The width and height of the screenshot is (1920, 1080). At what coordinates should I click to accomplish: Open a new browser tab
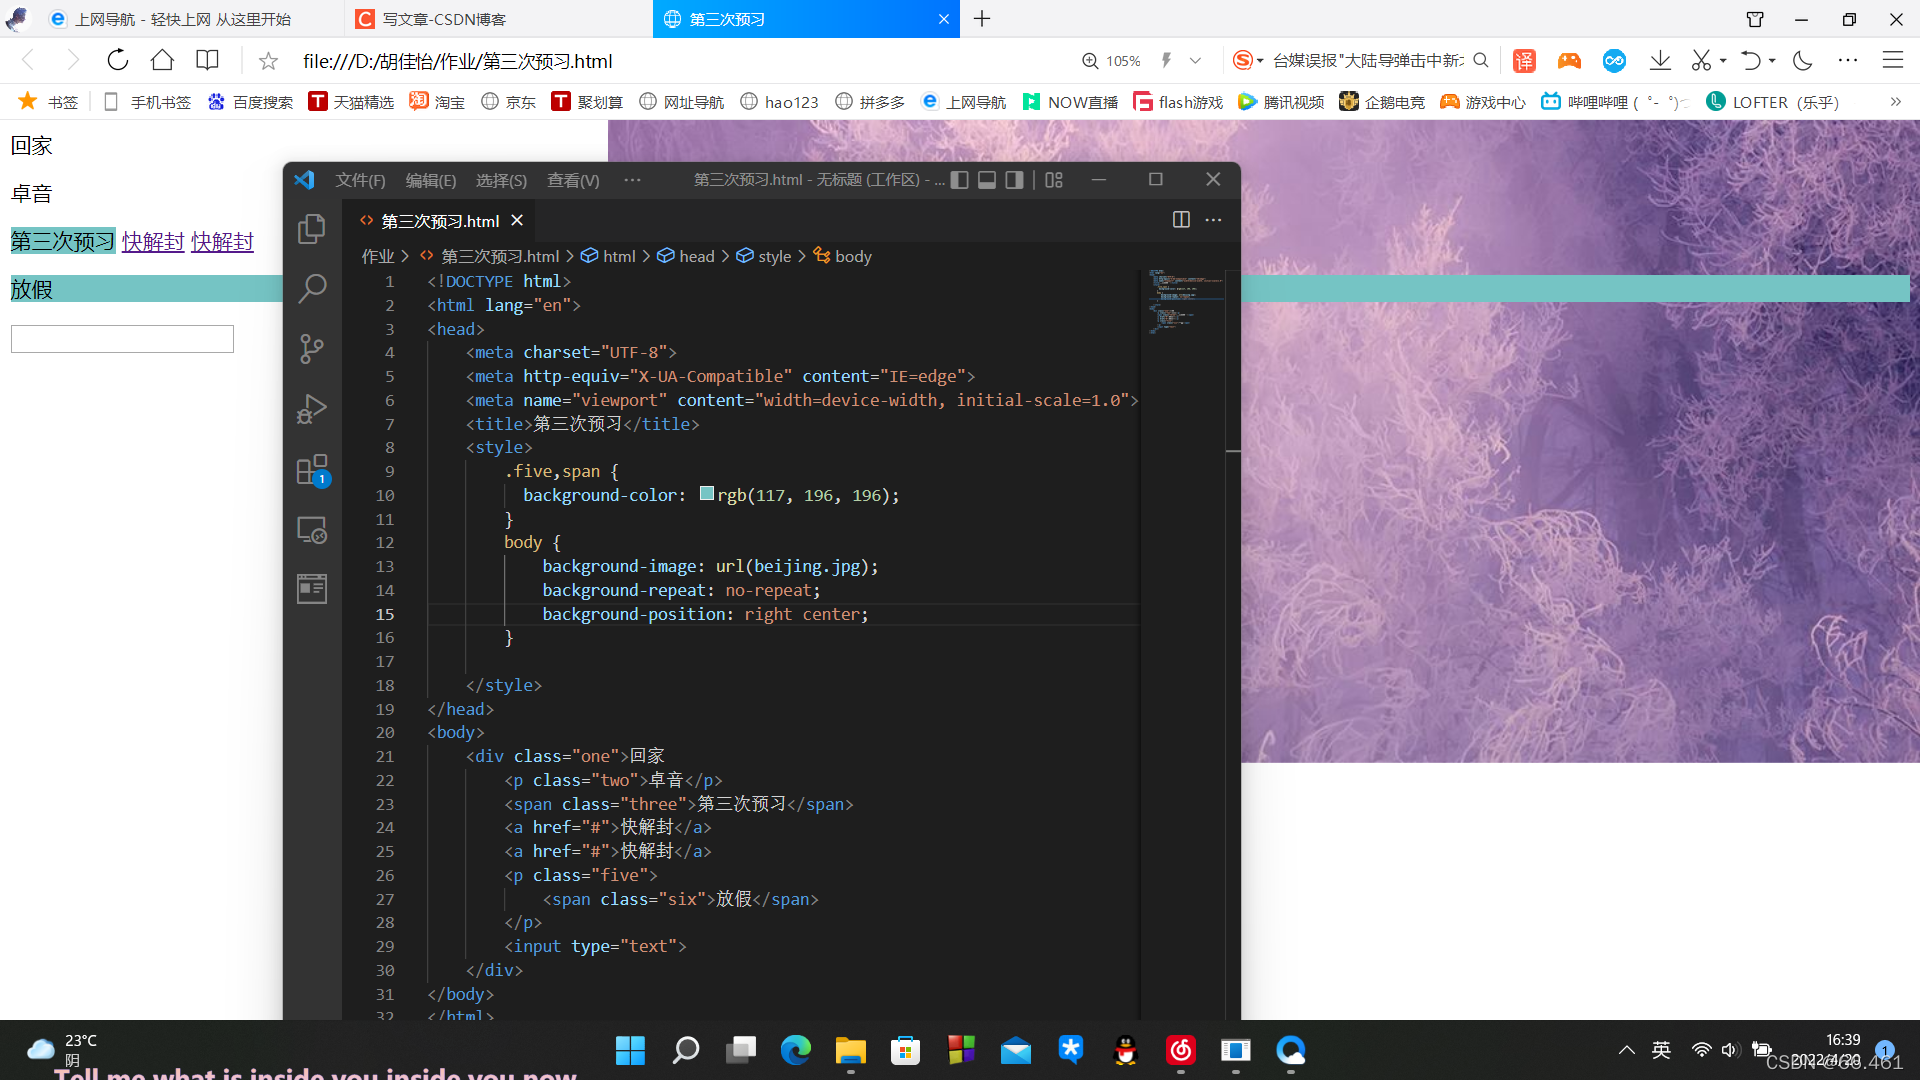(982, 19)
